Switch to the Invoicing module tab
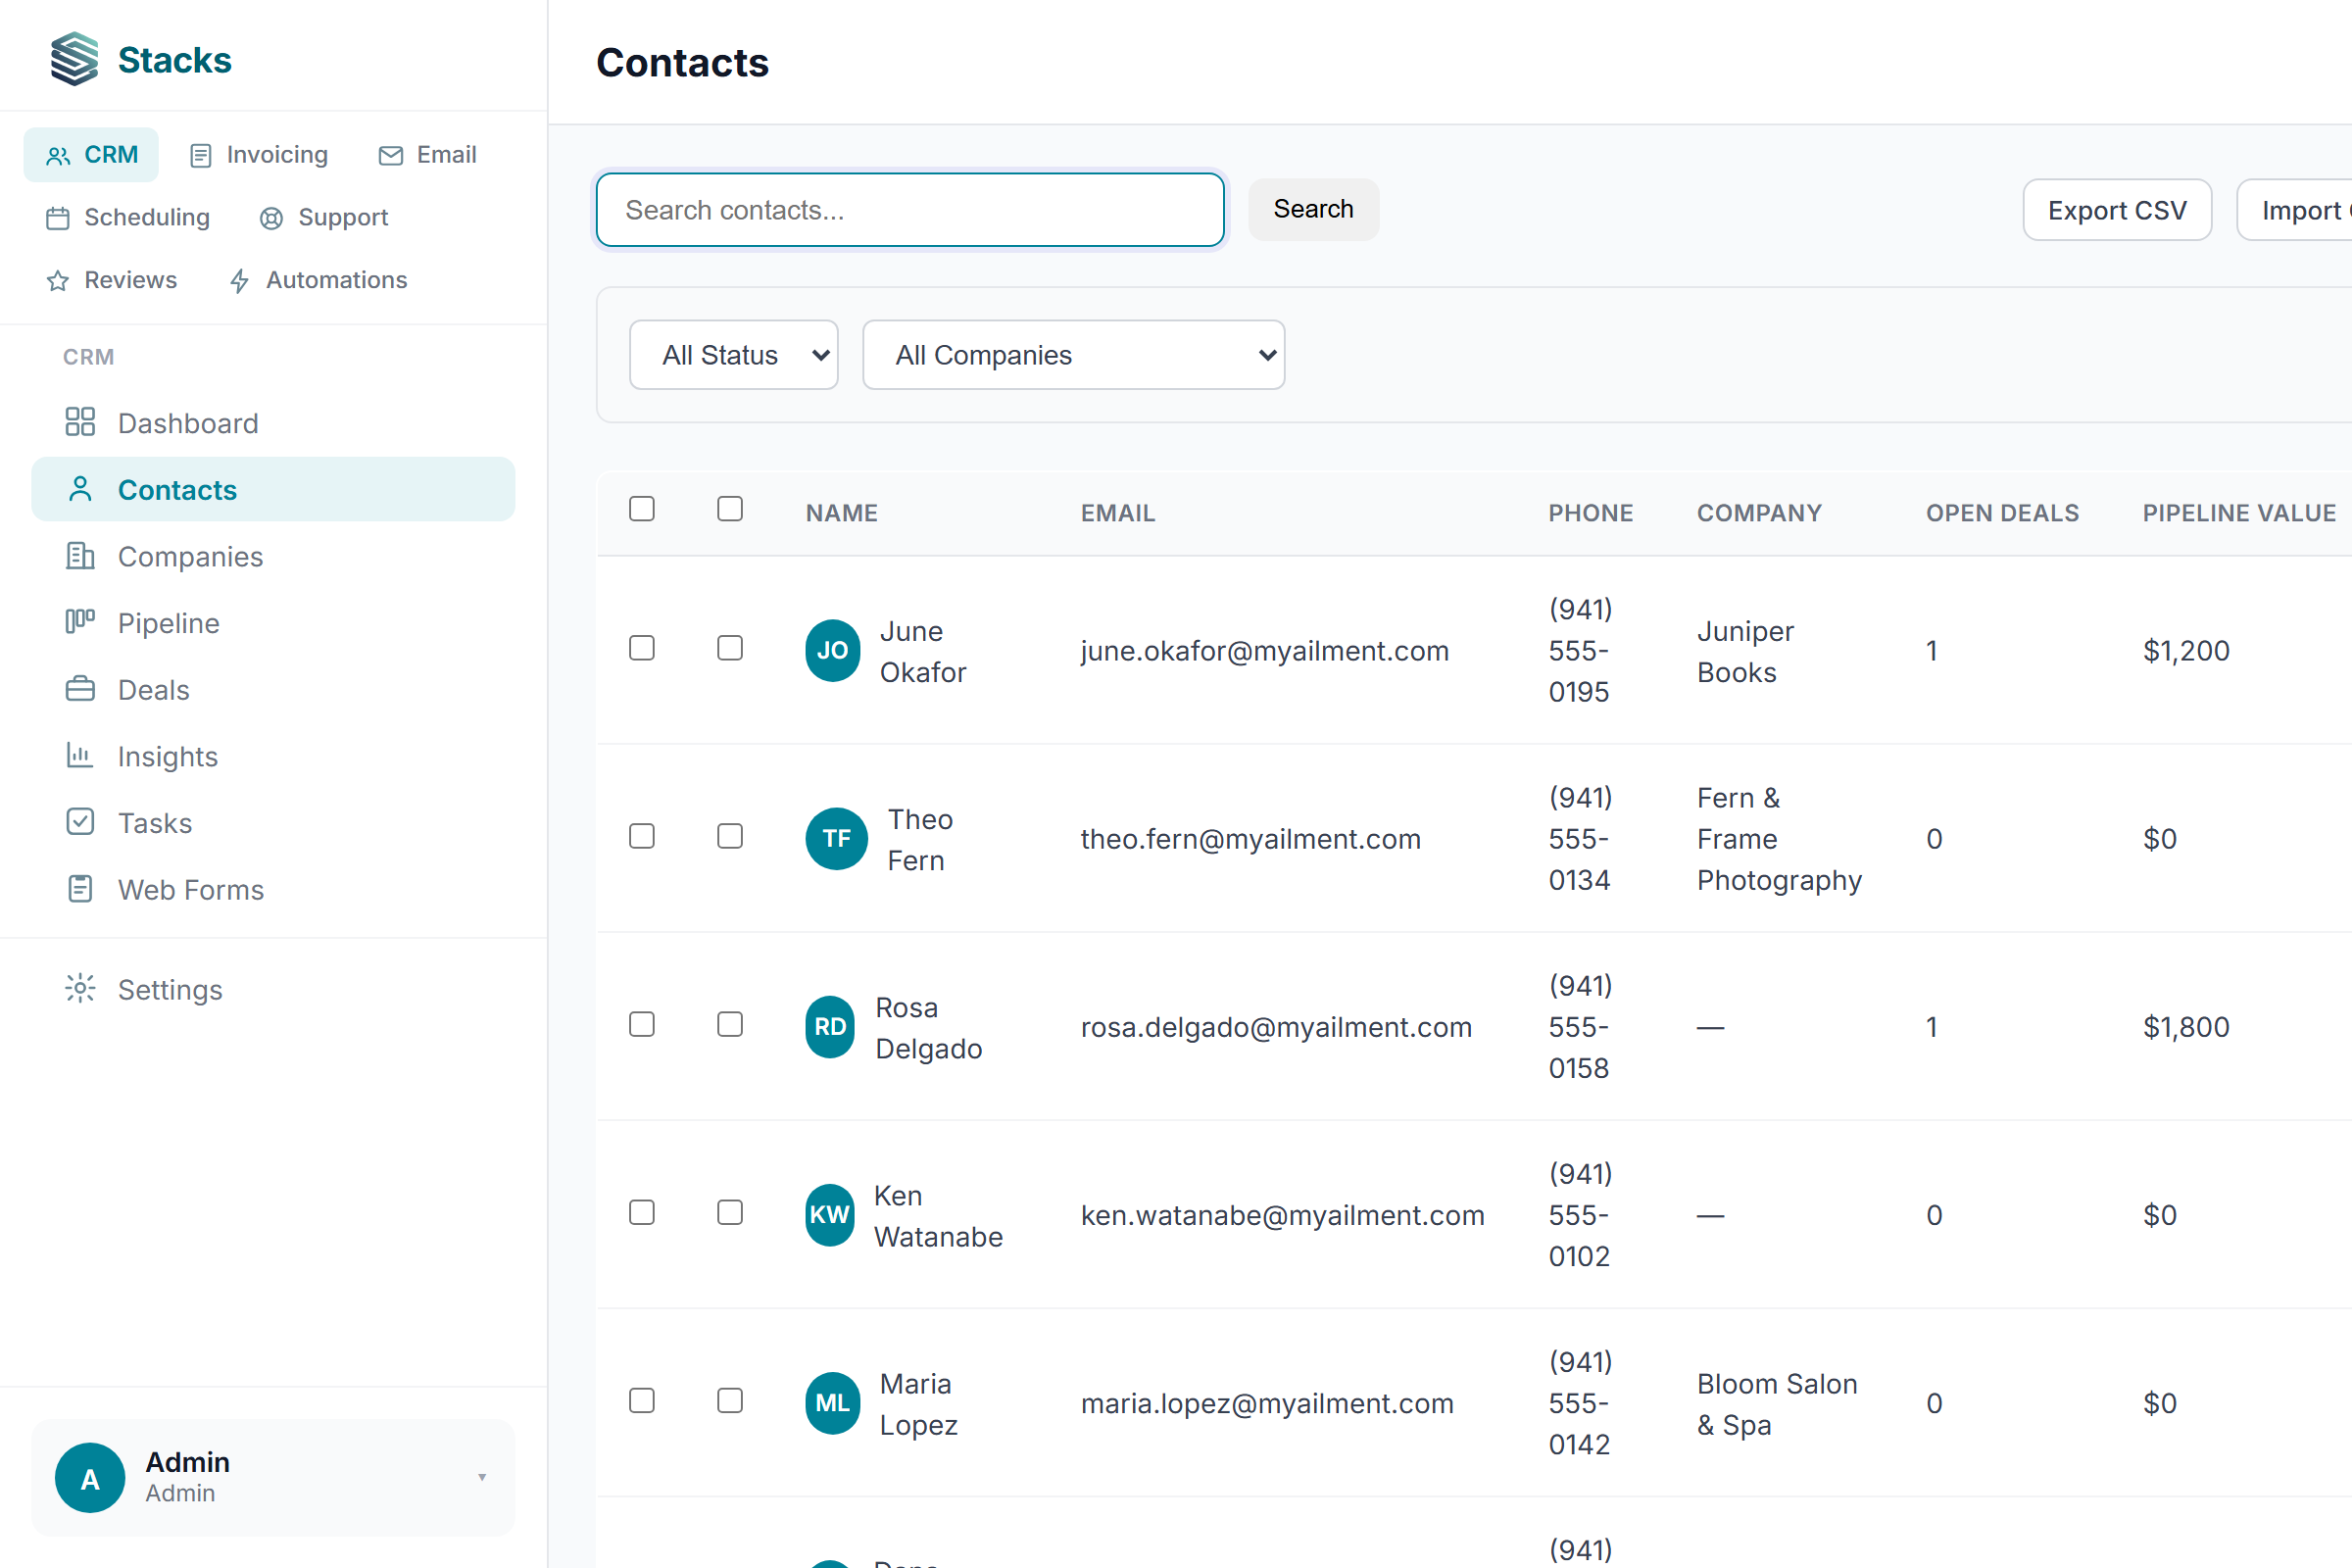 point(258,155)
